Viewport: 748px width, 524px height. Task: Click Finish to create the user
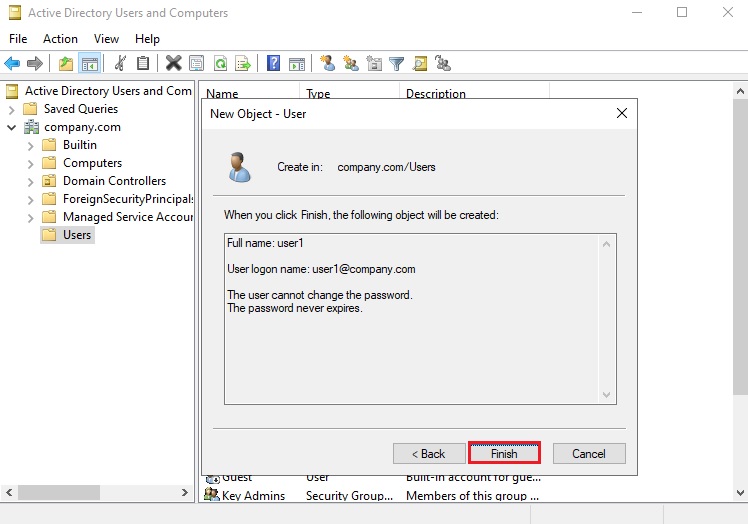(x=504, y=453)
